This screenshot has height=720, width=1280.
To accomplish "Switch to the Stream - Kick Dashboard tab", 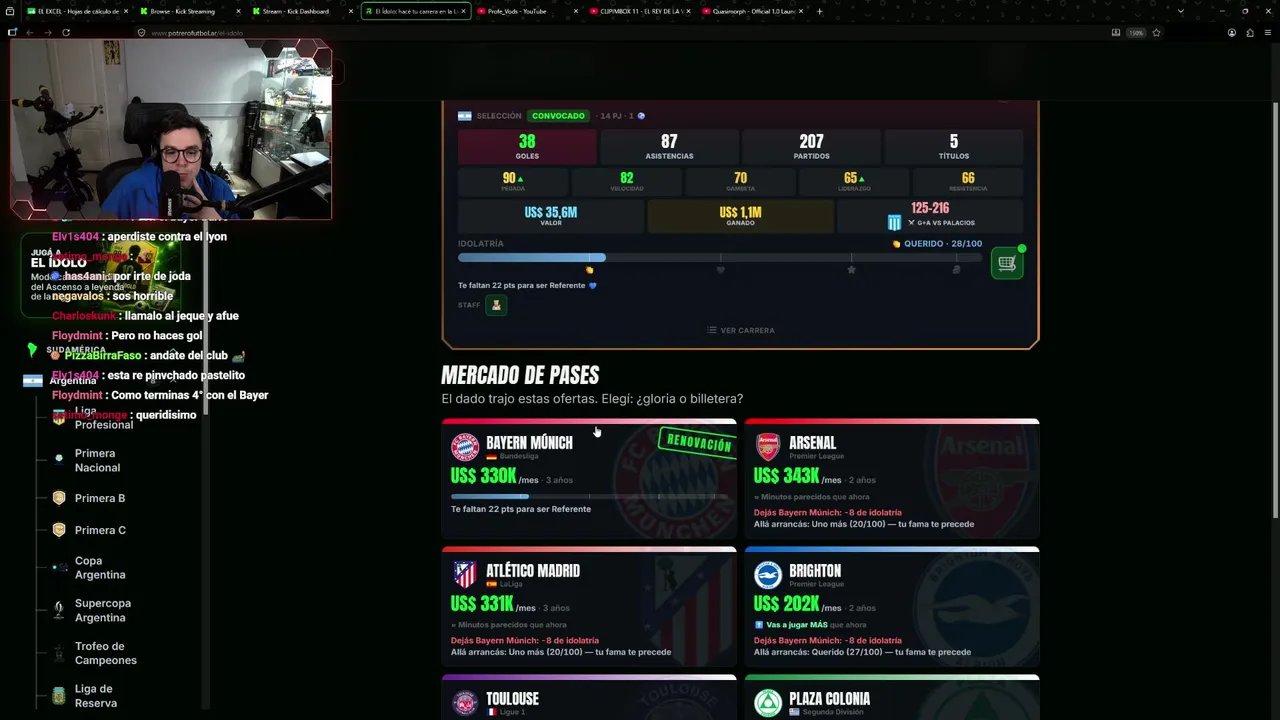I will click(302, 11).
